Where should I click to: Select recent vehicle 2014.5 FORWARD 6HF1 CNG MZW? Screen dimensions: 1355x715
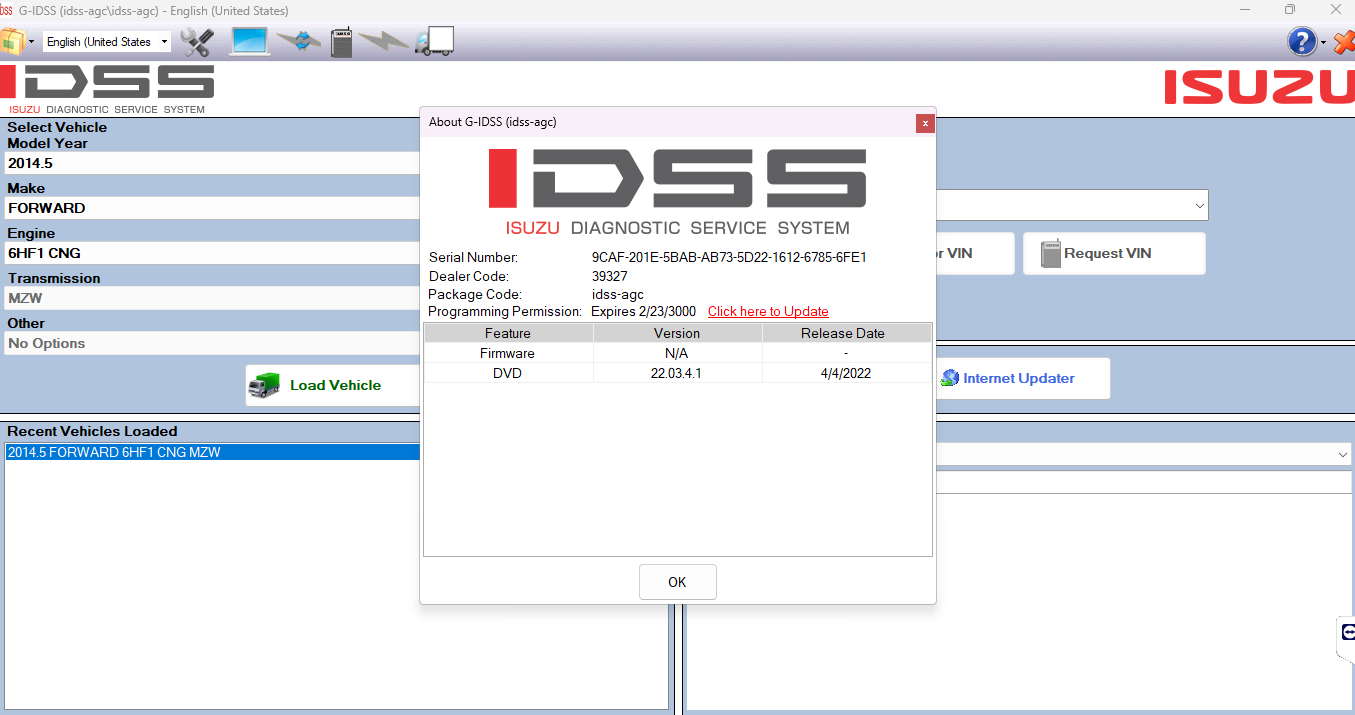tap(211, 452)
